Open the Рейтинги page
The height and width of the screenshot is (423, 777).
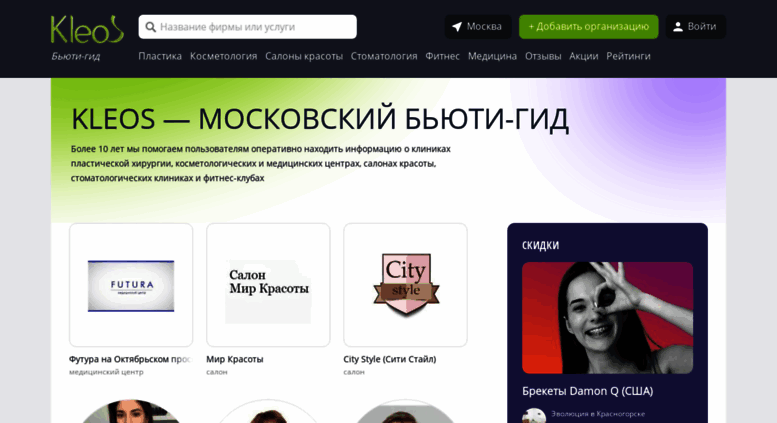(628, 56)
